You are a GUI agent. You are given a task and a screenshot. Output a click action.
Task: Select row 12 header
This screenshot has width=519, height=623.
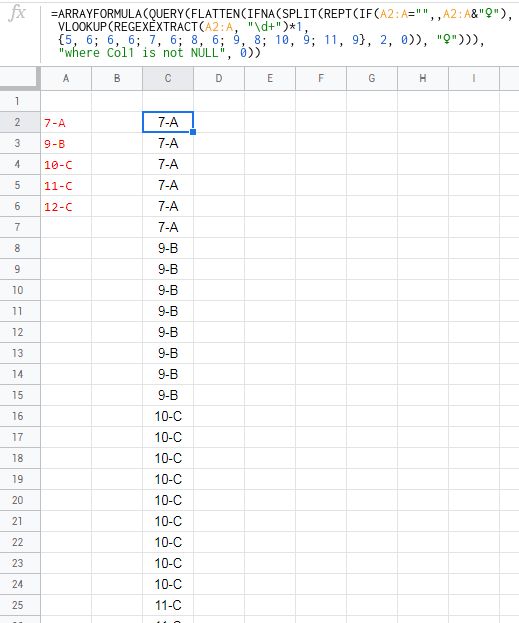(20, 332)
